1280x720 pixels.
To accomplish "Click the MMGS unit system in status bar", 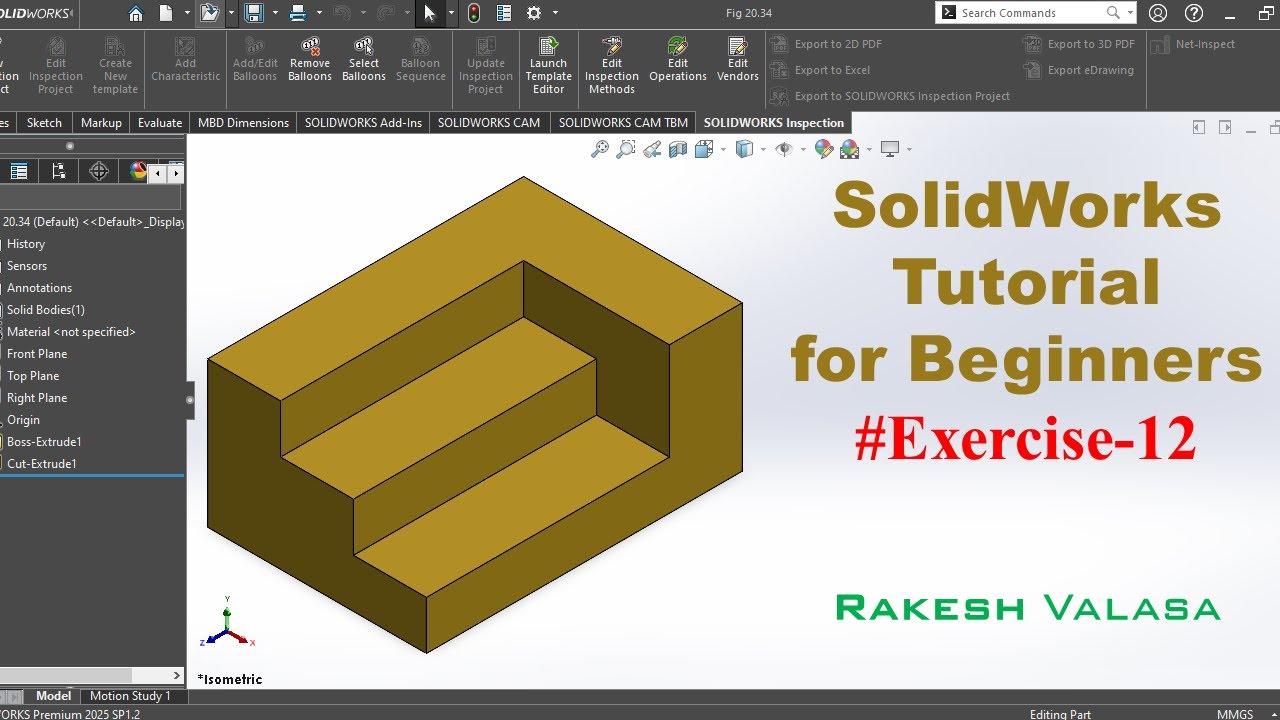I will point(1237,714).
